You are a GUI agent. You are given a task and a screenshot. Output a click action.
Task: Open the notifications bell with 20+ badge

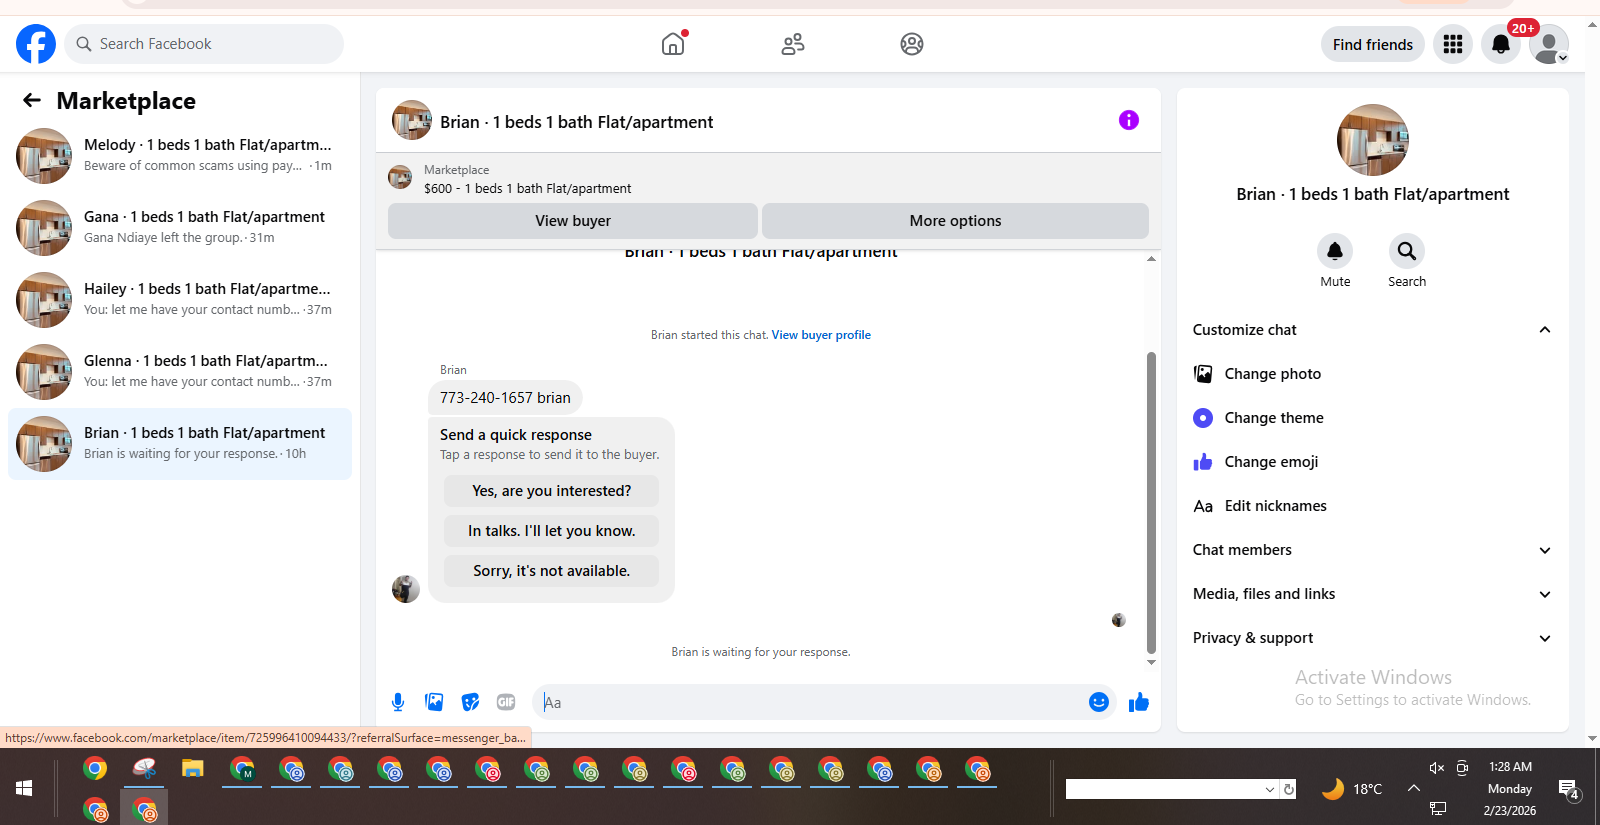[x=1501, y=44]
